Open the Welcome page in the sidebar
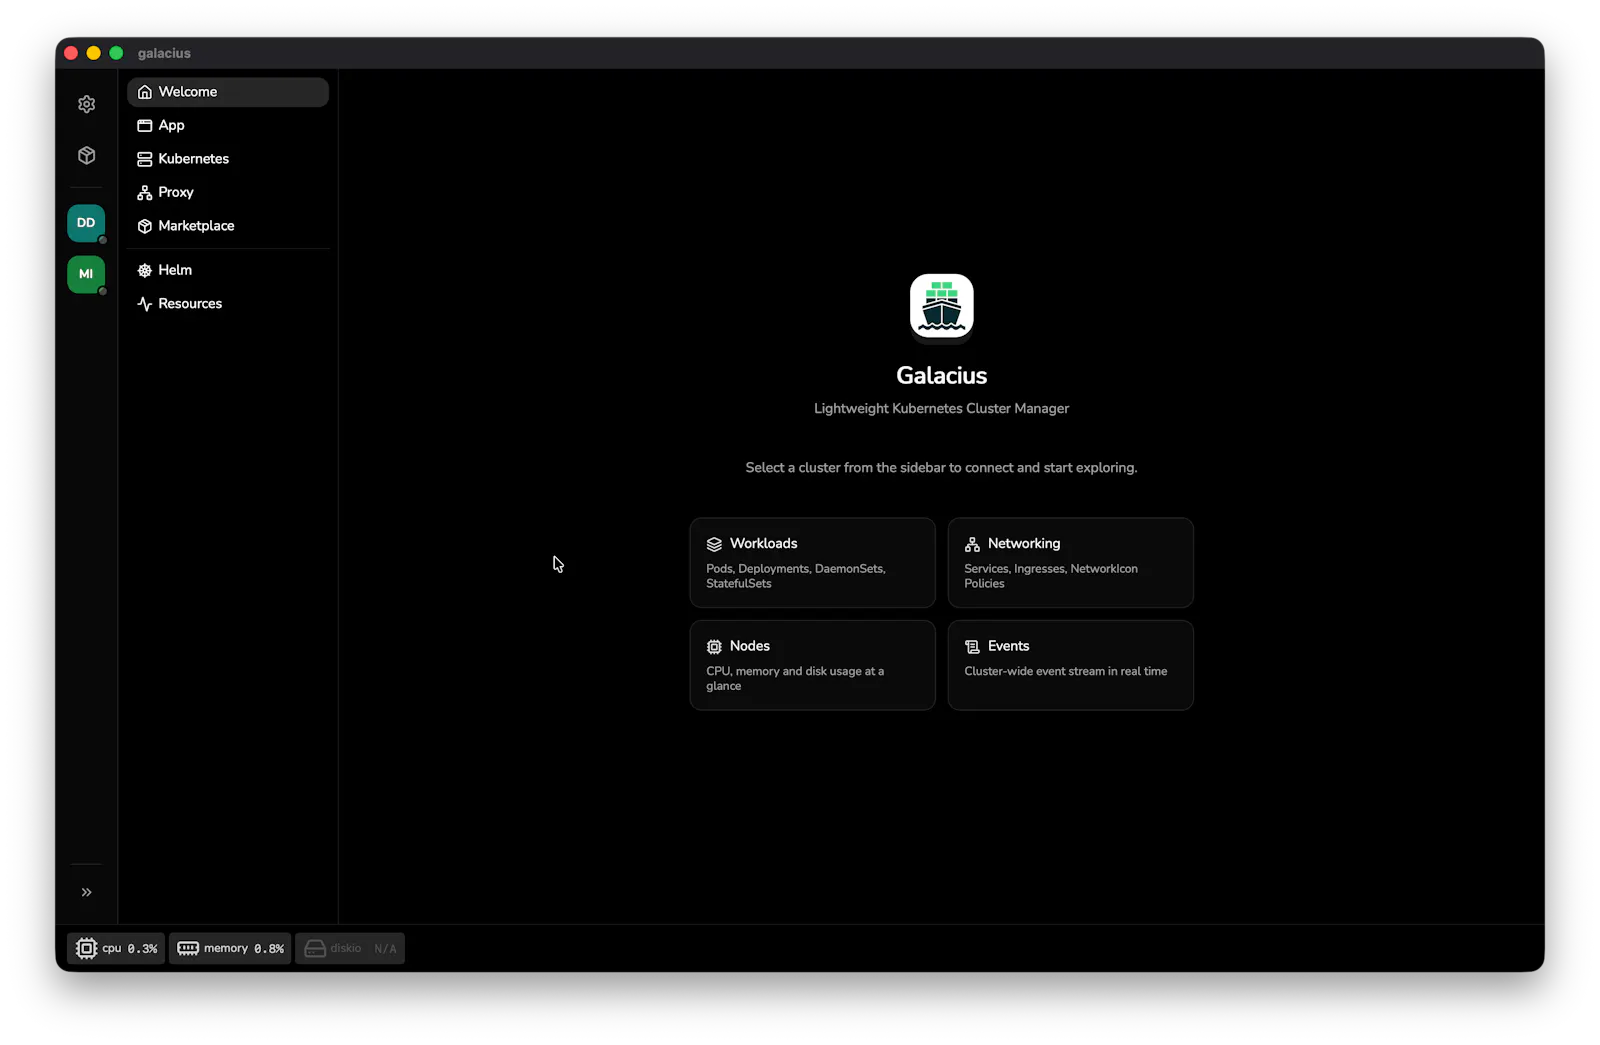The width and height of the screenshot is (1600, 1045). 228,92
